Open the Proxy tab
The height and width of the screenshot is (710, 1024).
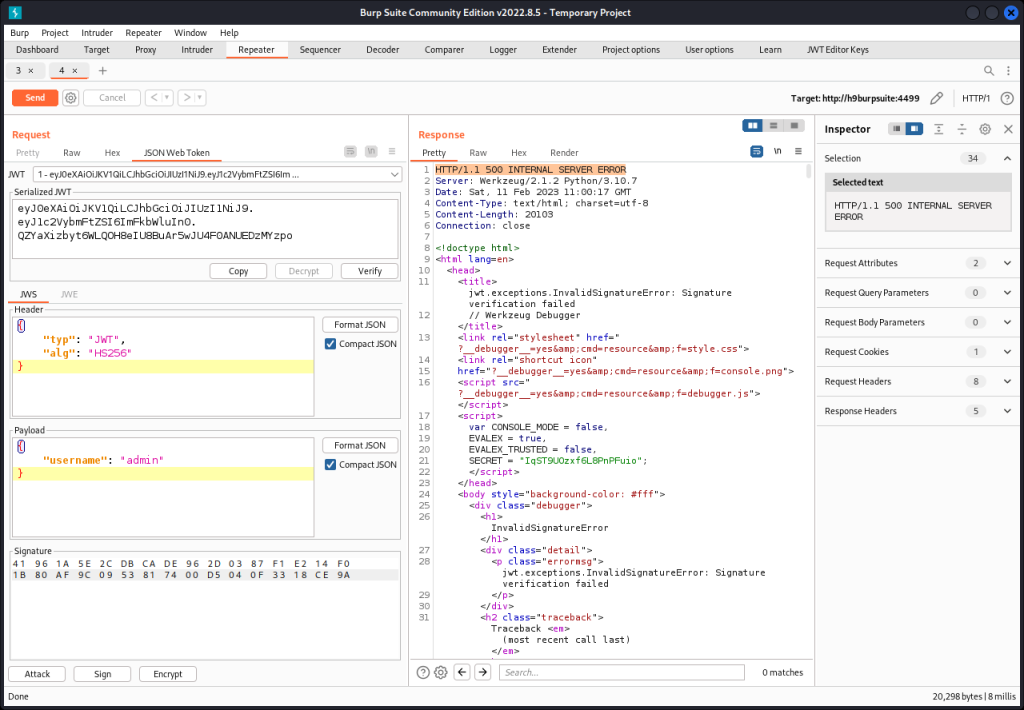point(146,50)
